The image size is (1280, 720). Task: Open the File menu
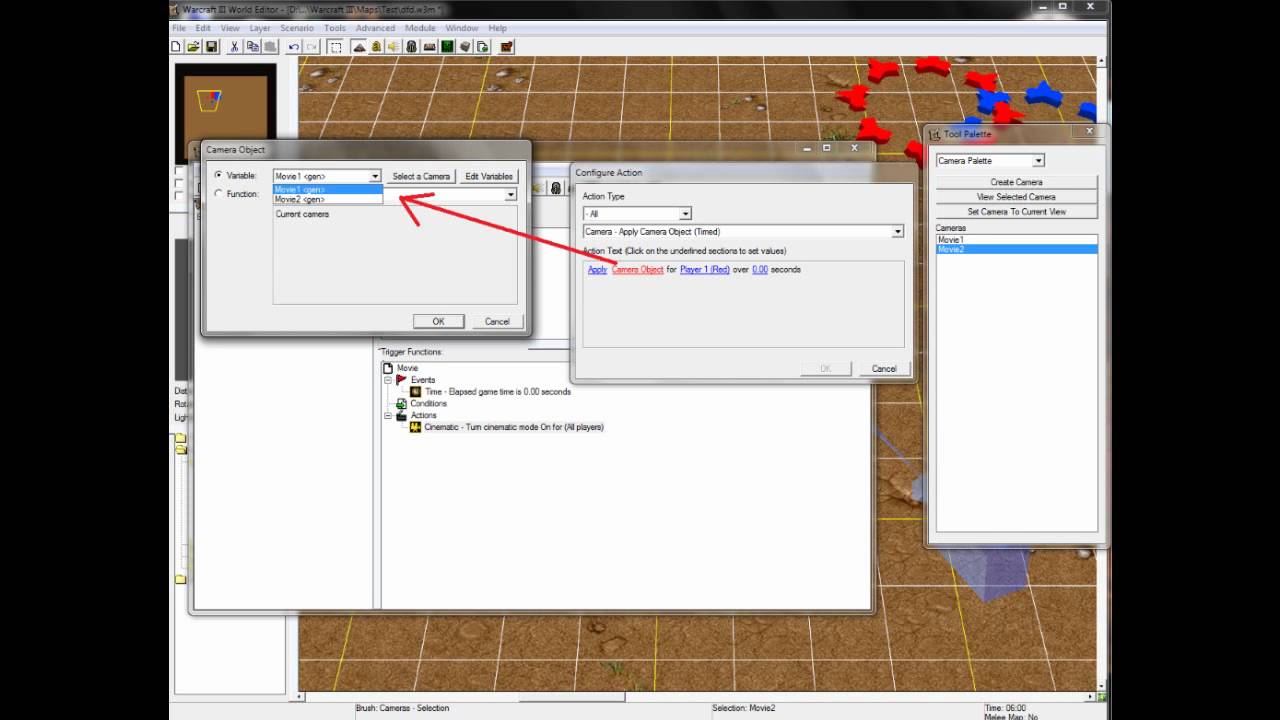tap(179, 28)
